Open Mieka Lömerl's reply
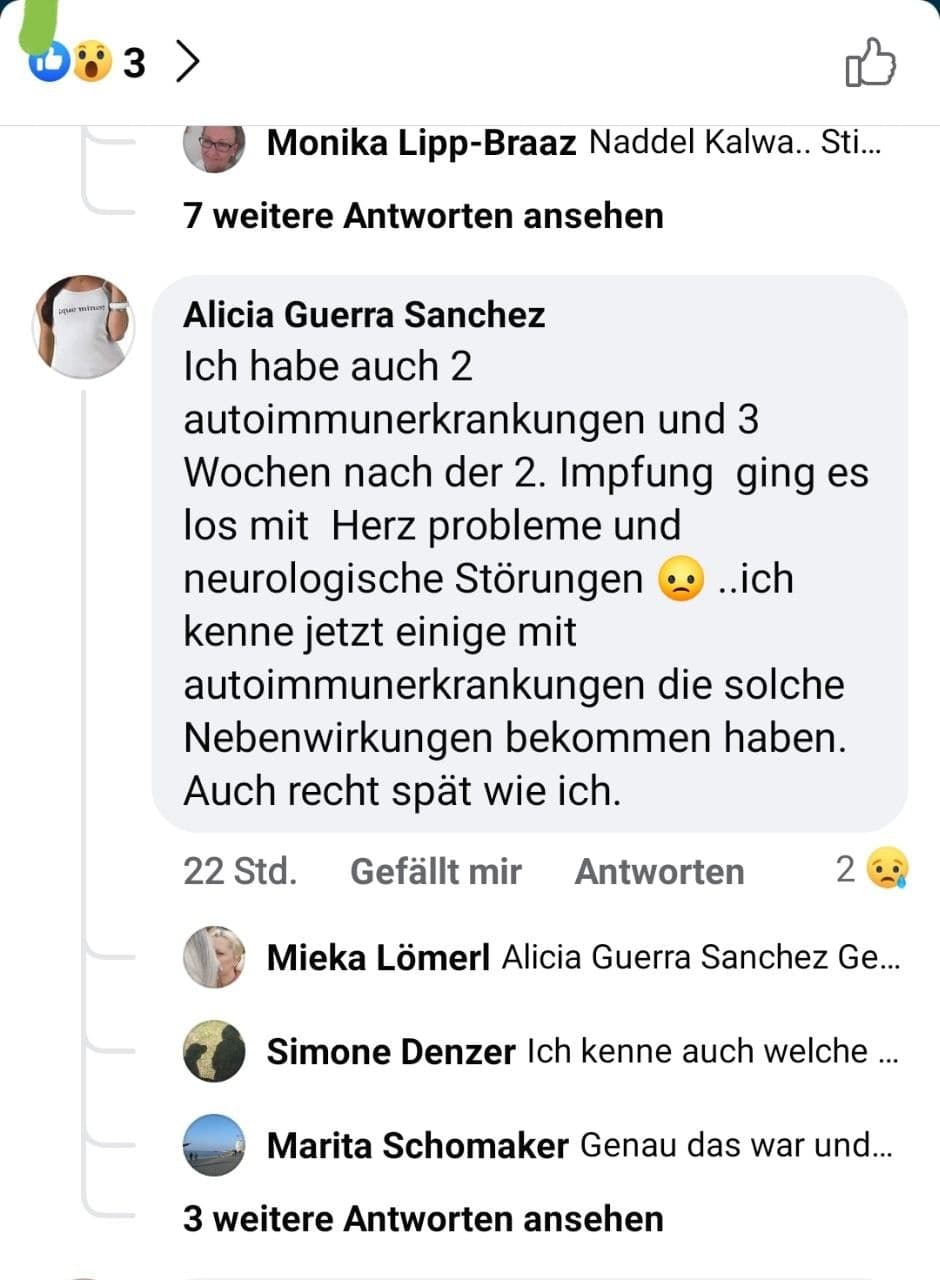The width and height of the screenshot is (940, 1280). coord(700,958)
